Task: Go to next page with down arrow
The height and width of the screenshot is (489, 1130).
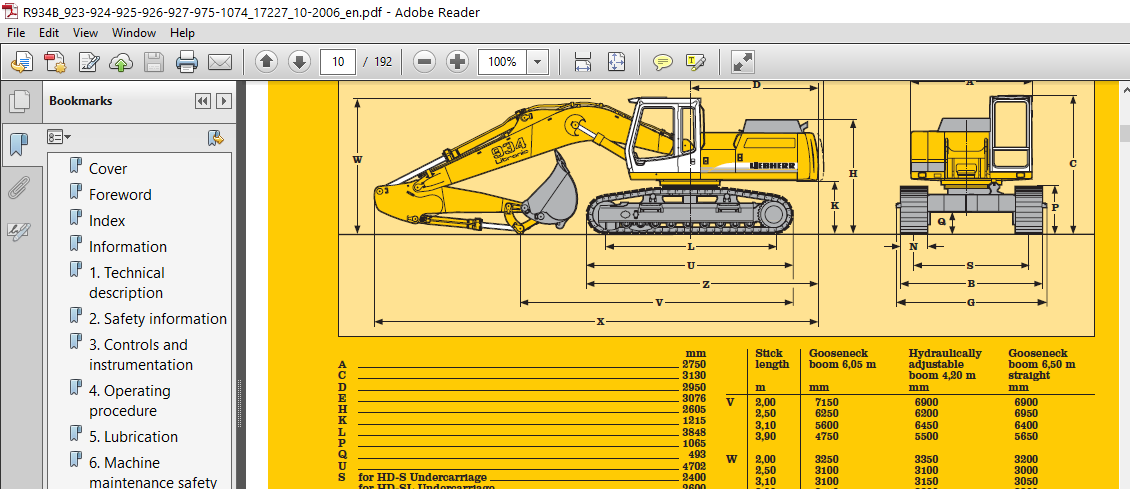Action: 300,62
